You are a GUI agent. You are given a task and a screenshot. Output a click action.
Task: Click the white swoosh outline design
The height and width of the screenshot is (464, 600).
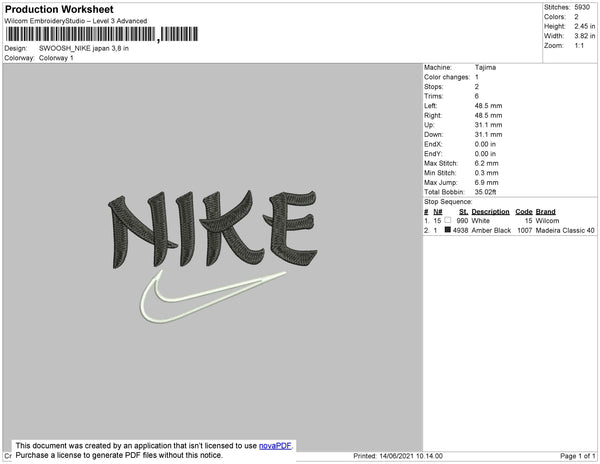tap(213, 296)
